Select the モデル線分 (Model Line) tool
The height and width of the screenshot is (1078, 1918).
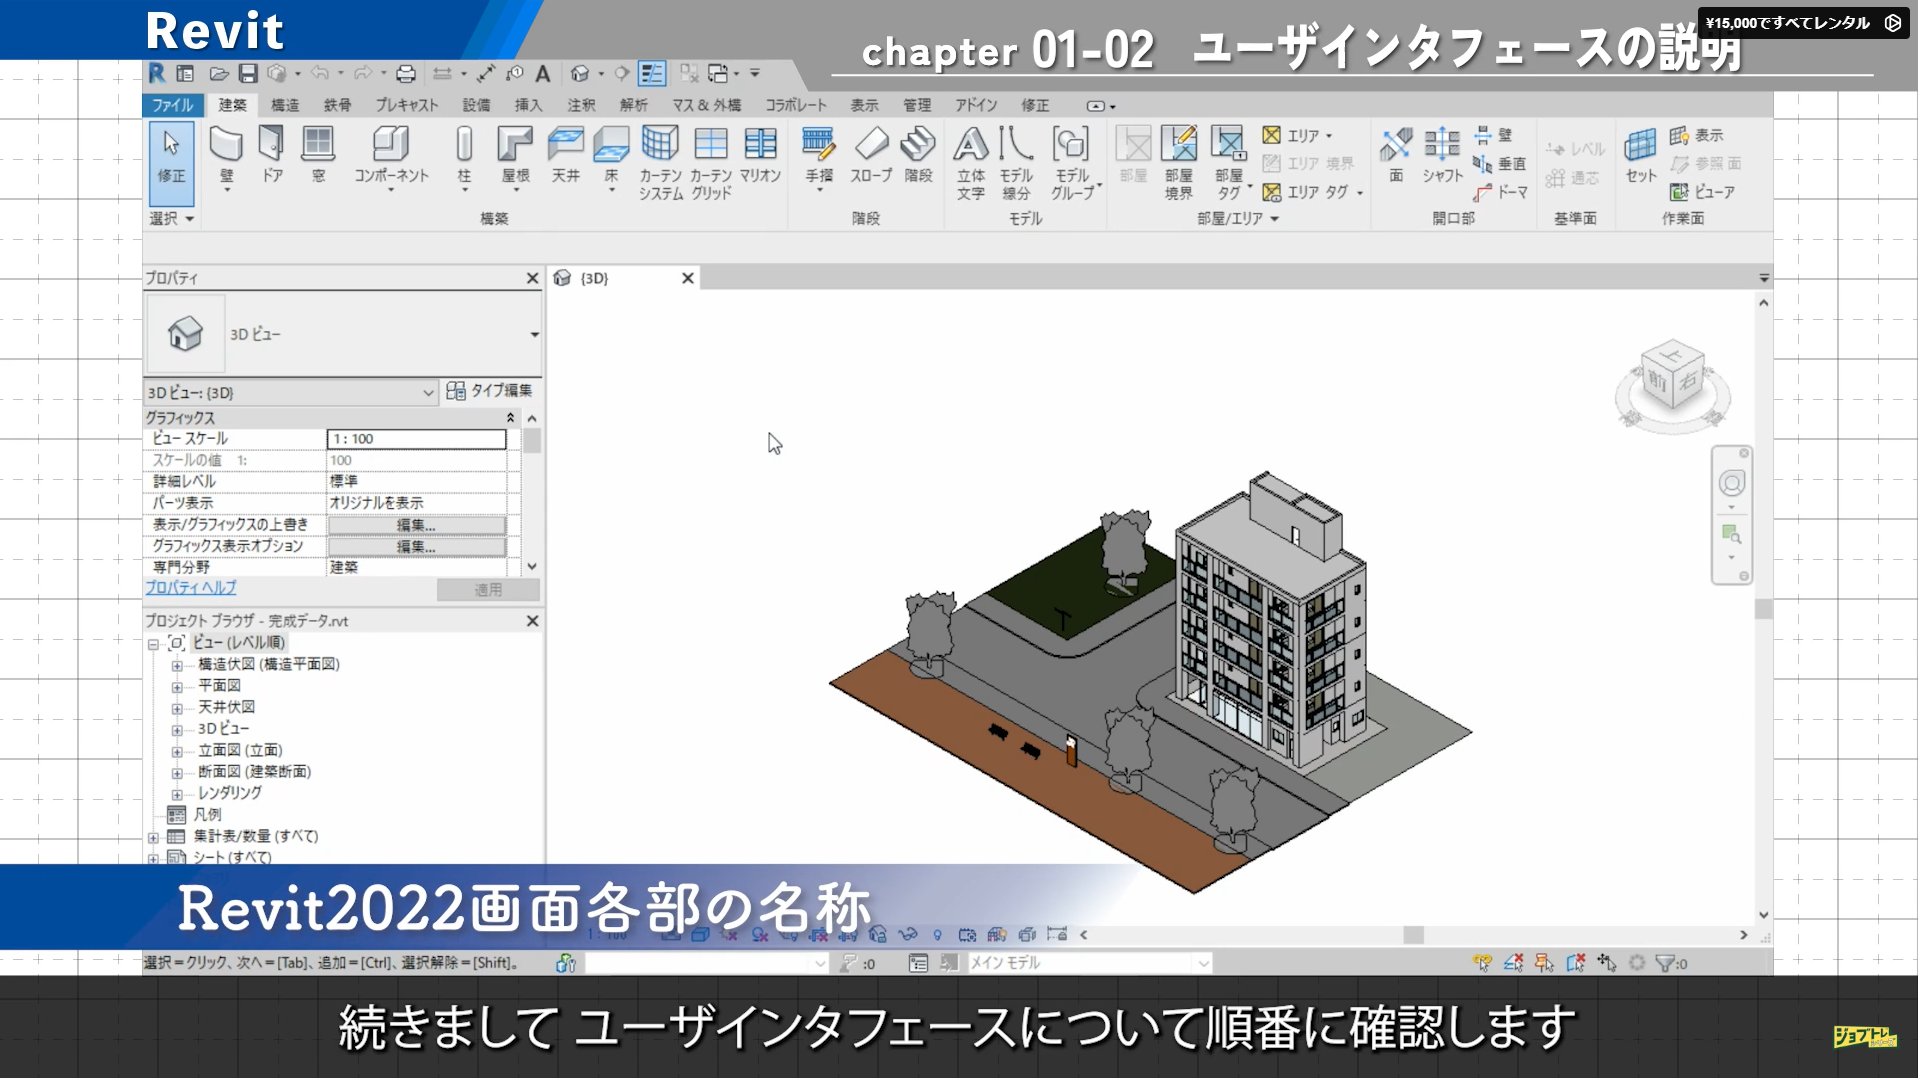1016,163
